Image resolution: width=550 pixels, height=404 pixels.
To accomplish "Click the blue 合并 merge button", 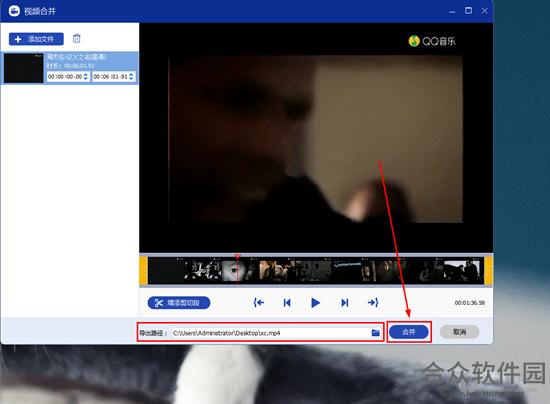I will click(x=409, y=332).
